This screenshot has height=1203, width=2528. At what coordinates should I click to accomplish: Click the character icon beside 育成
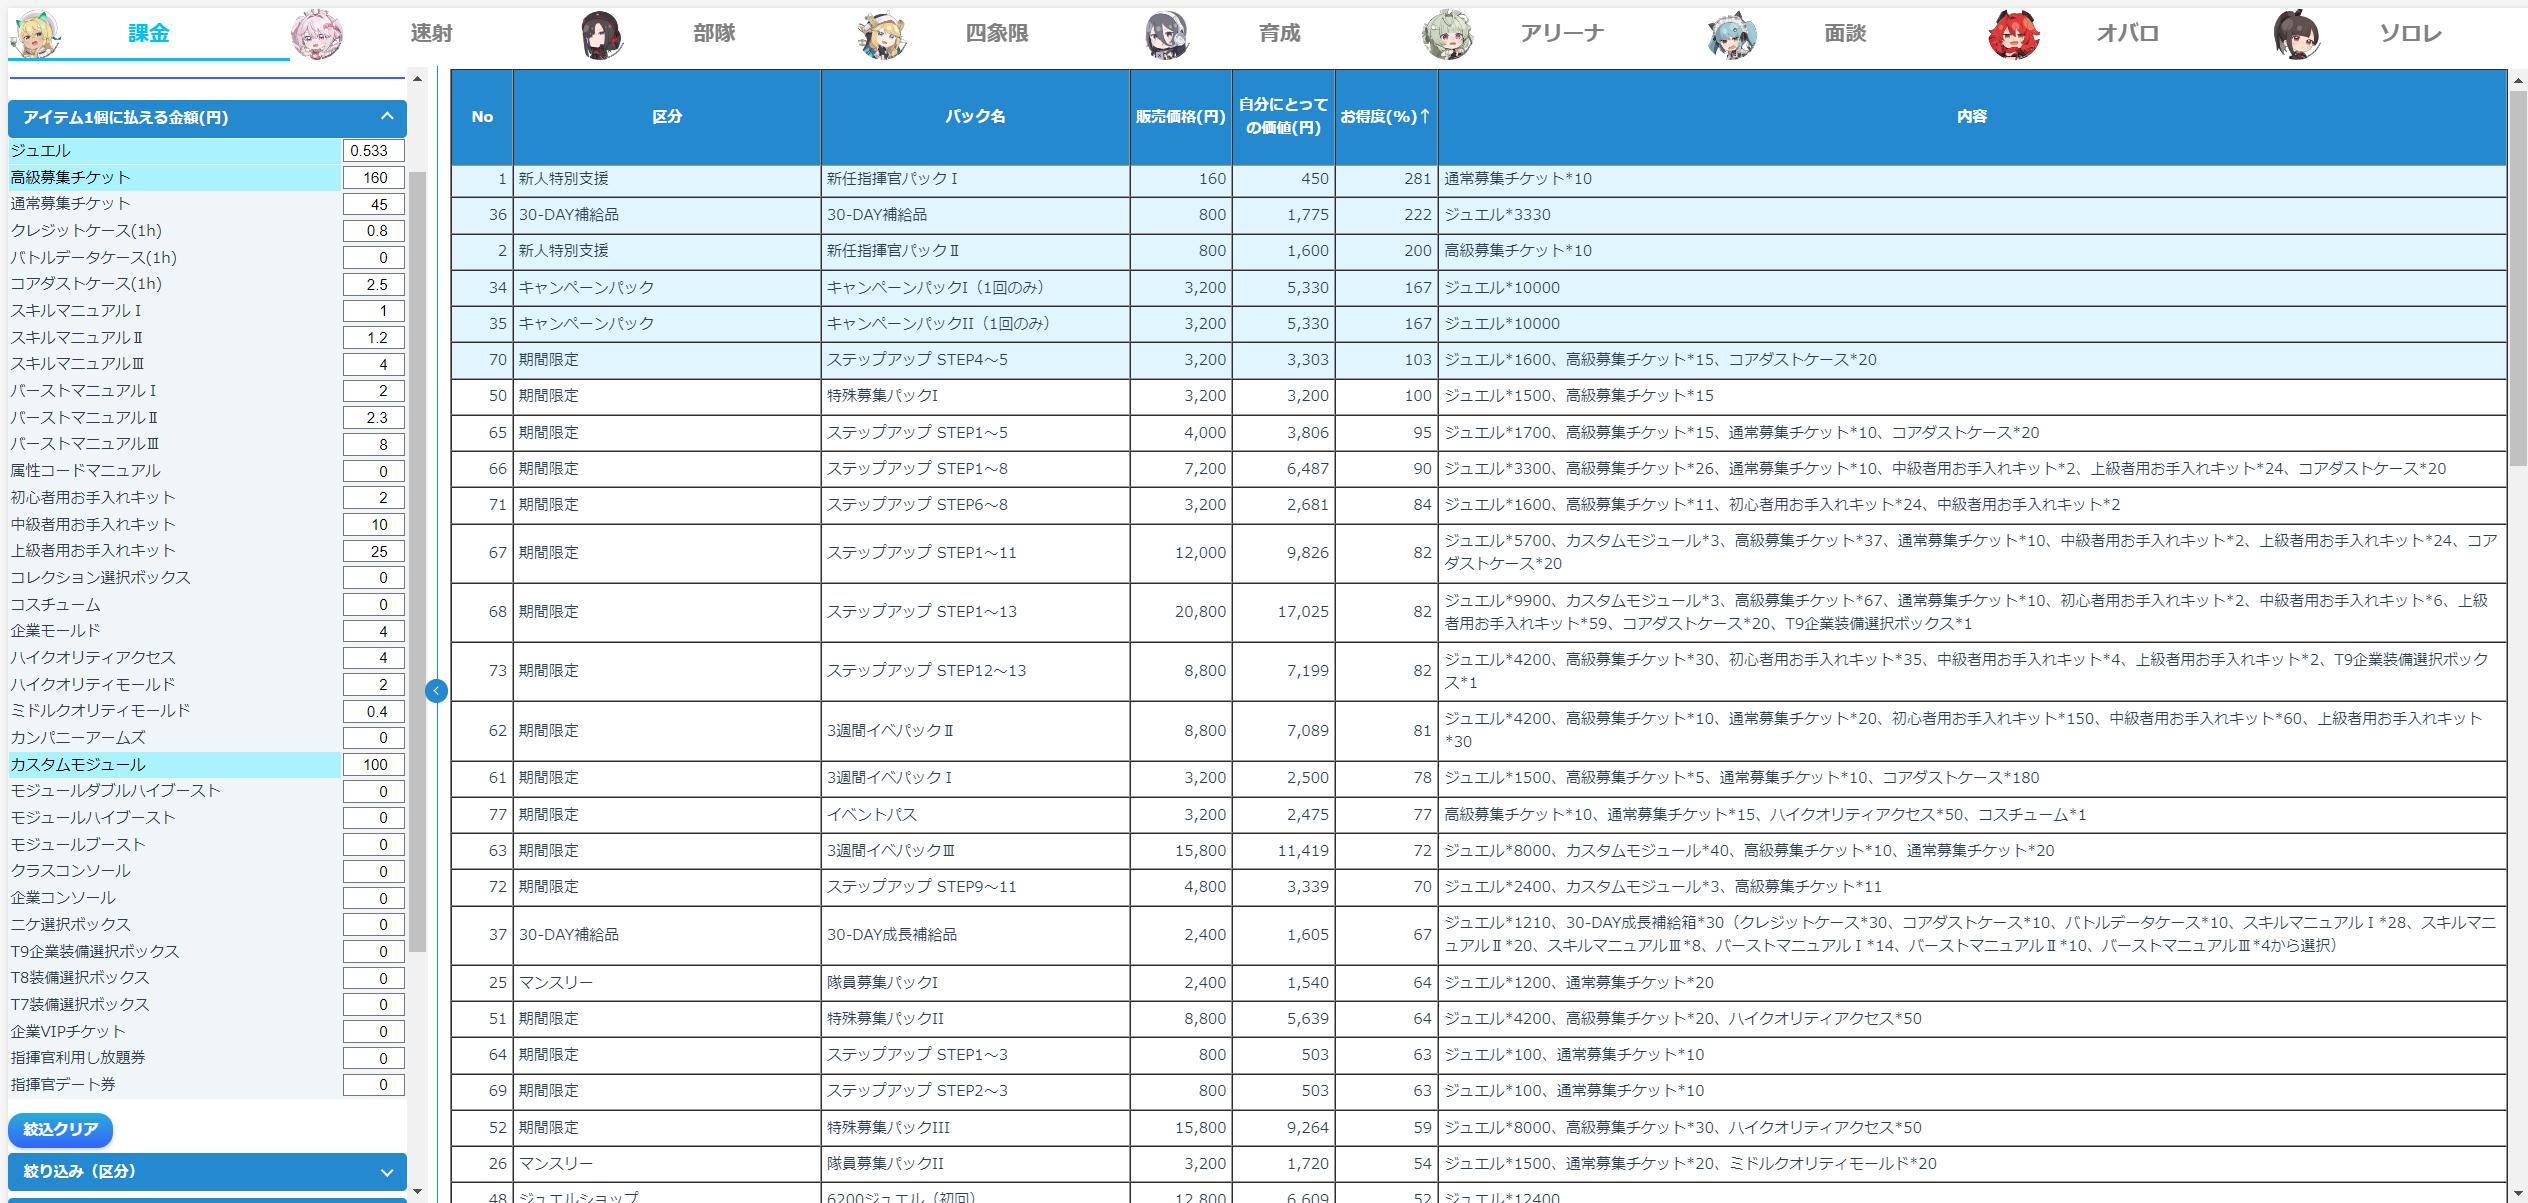click(x=1166, y=35)
